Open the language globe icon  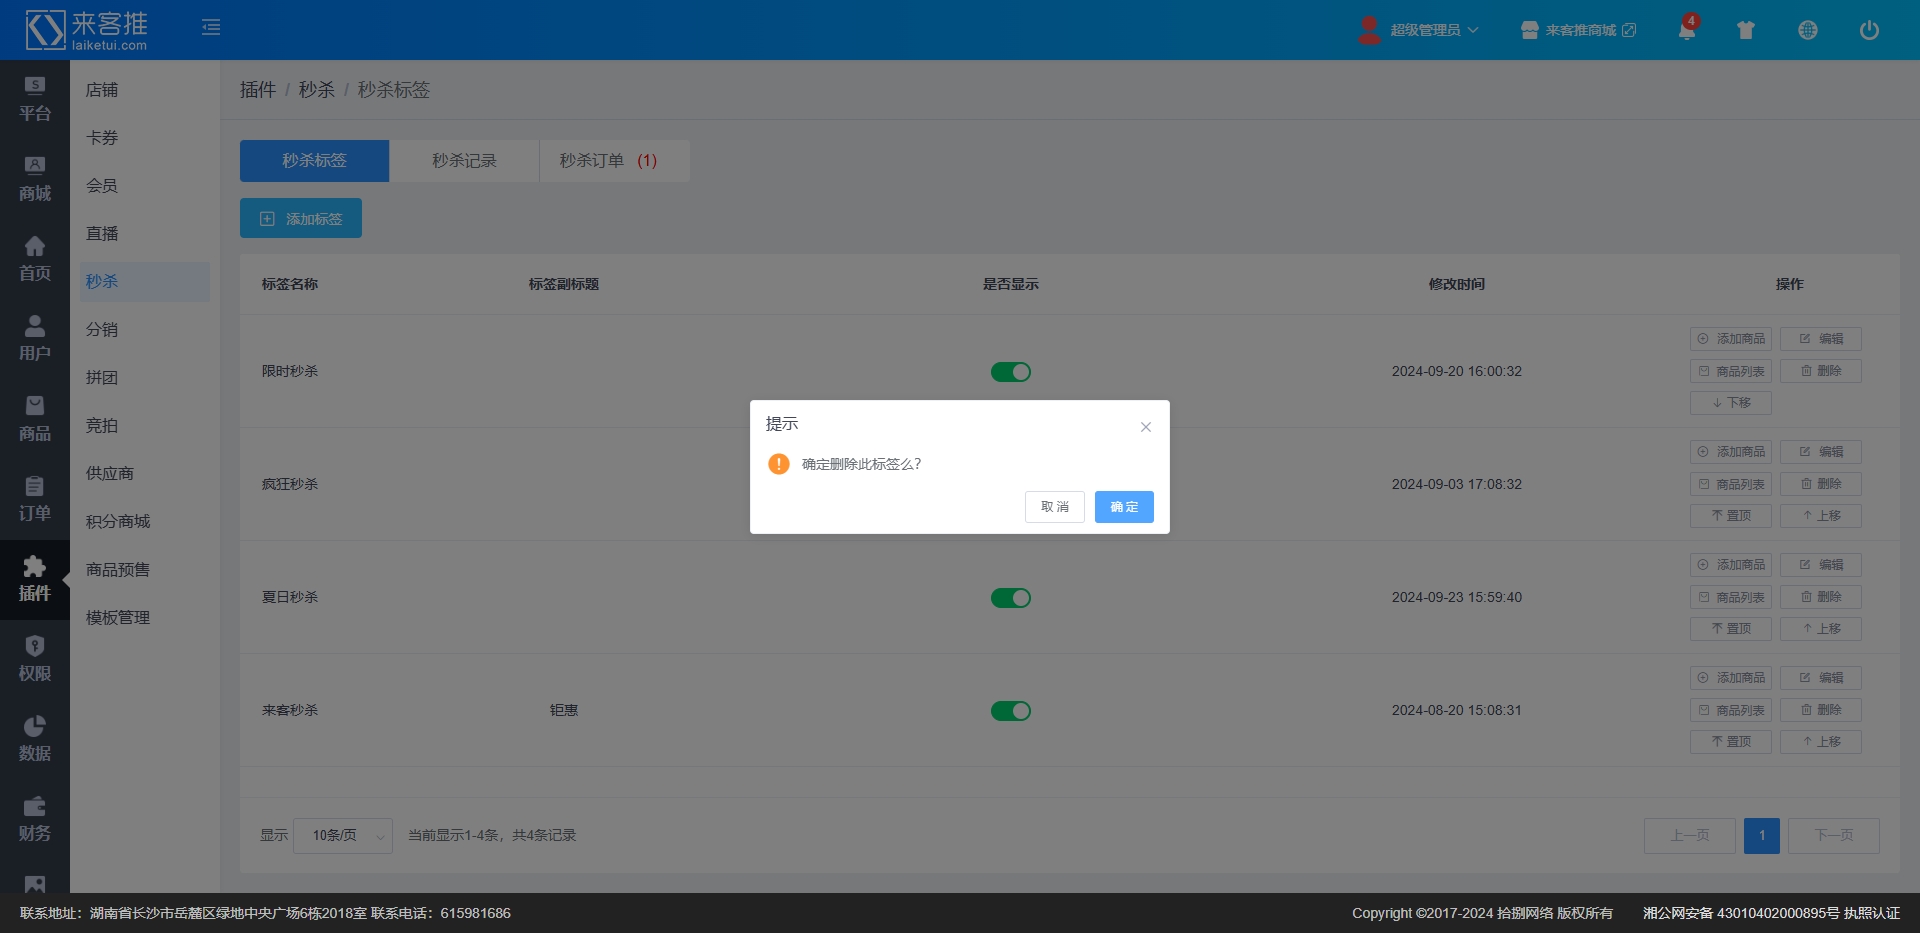1807,30
